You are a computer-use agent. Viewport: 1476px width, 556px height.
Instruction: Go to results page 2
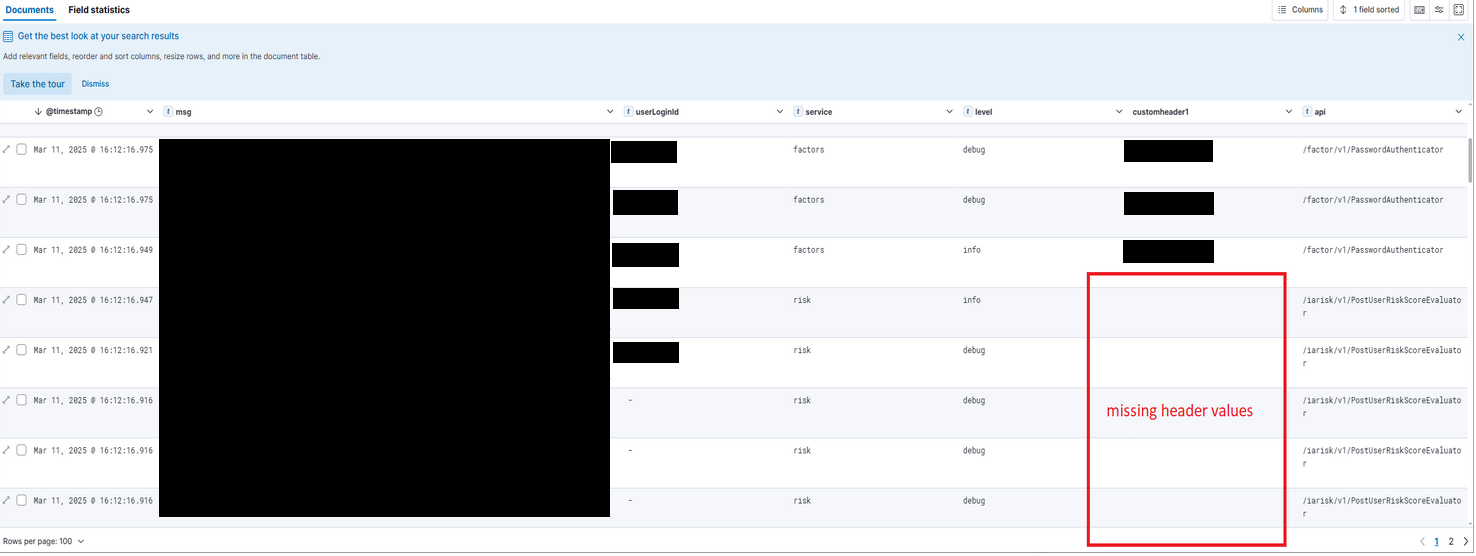point(1451,541)
